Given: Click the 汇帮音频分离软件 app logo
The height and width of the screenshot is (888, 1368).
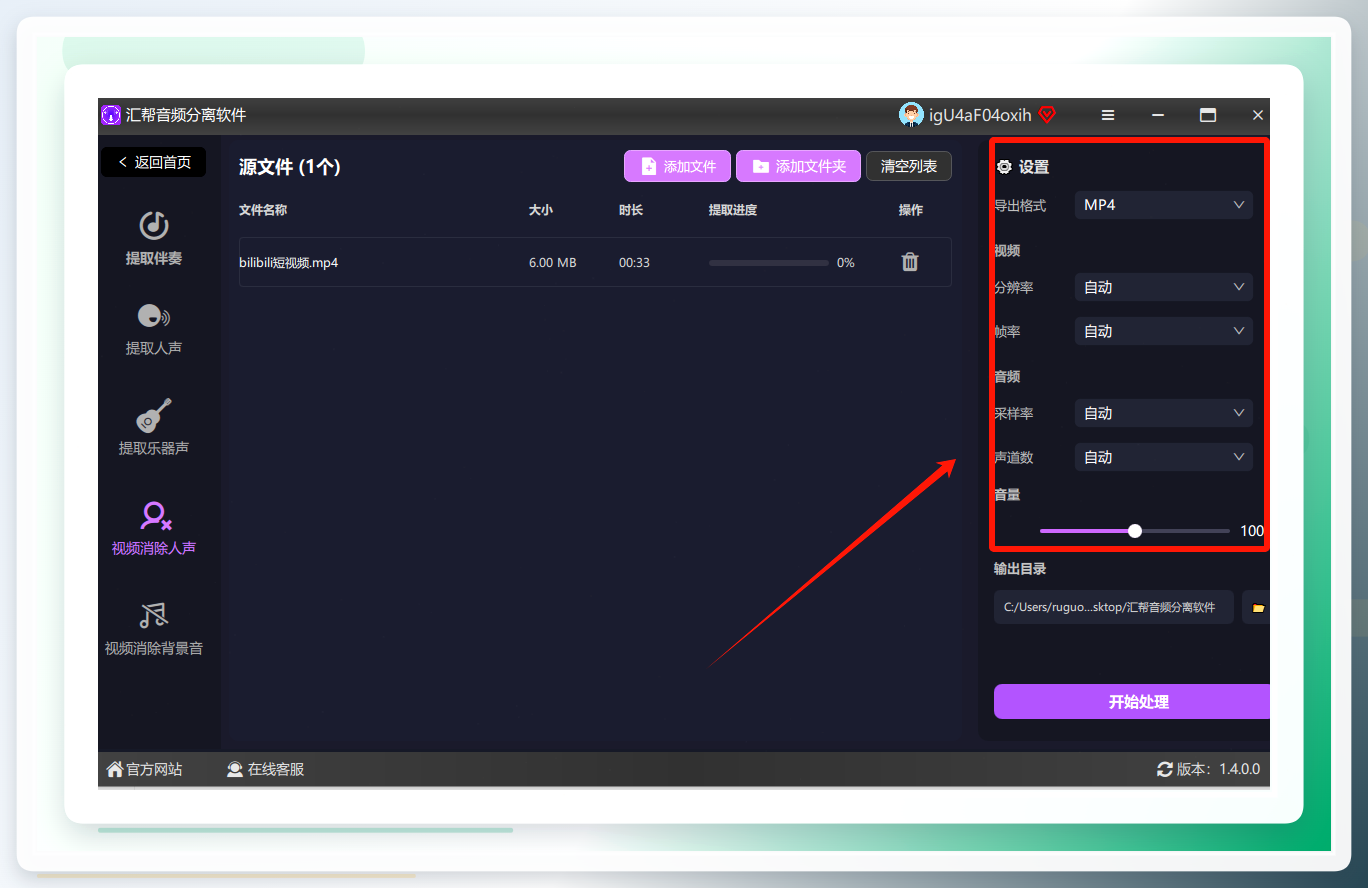Looking at the screenshot, I should (x=110, y=115).
